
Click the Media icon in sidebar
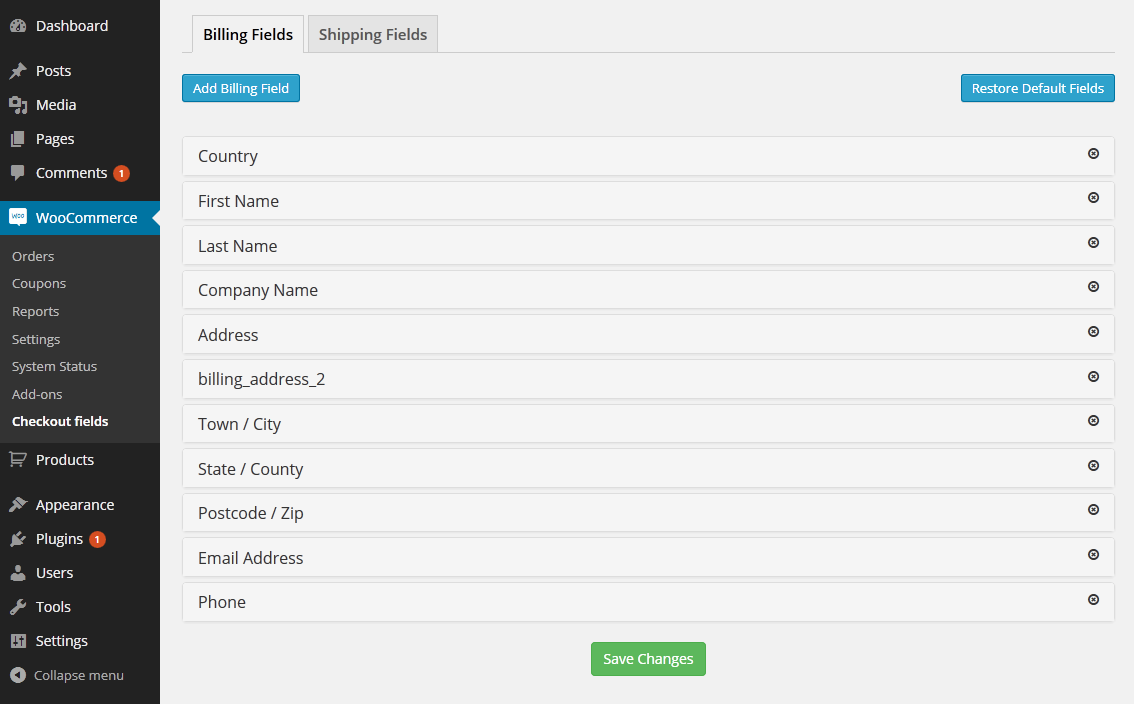point(18,105)
